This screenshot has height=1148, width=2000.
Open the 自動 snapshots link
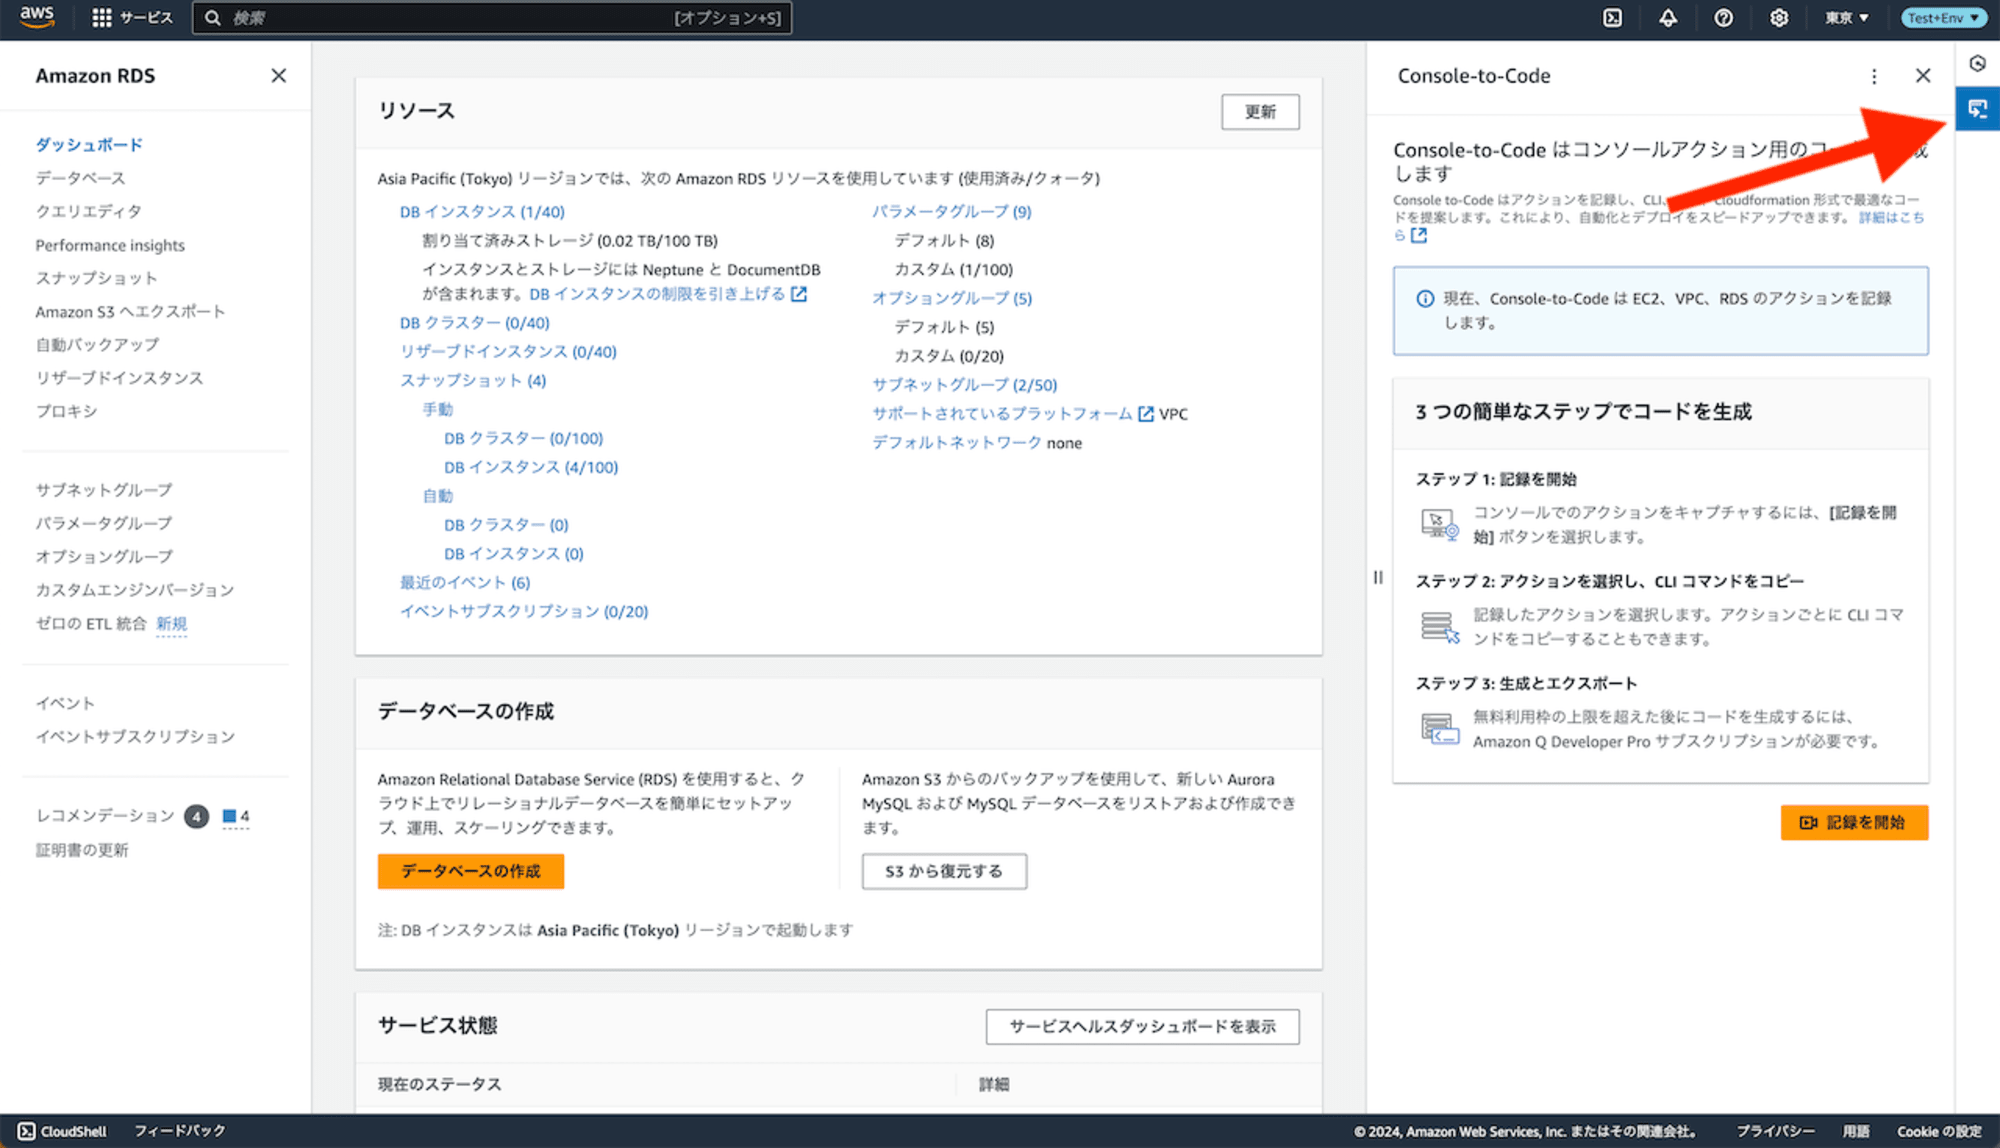(437, 496)
